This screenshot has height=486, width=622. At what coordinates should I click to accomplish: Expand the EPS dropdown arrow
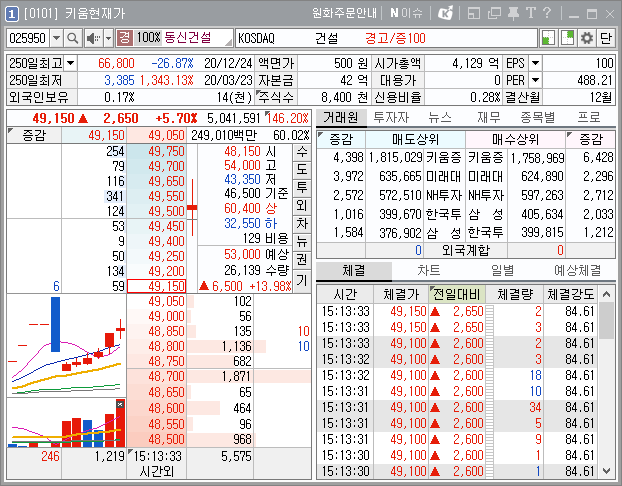pos(536,63)
